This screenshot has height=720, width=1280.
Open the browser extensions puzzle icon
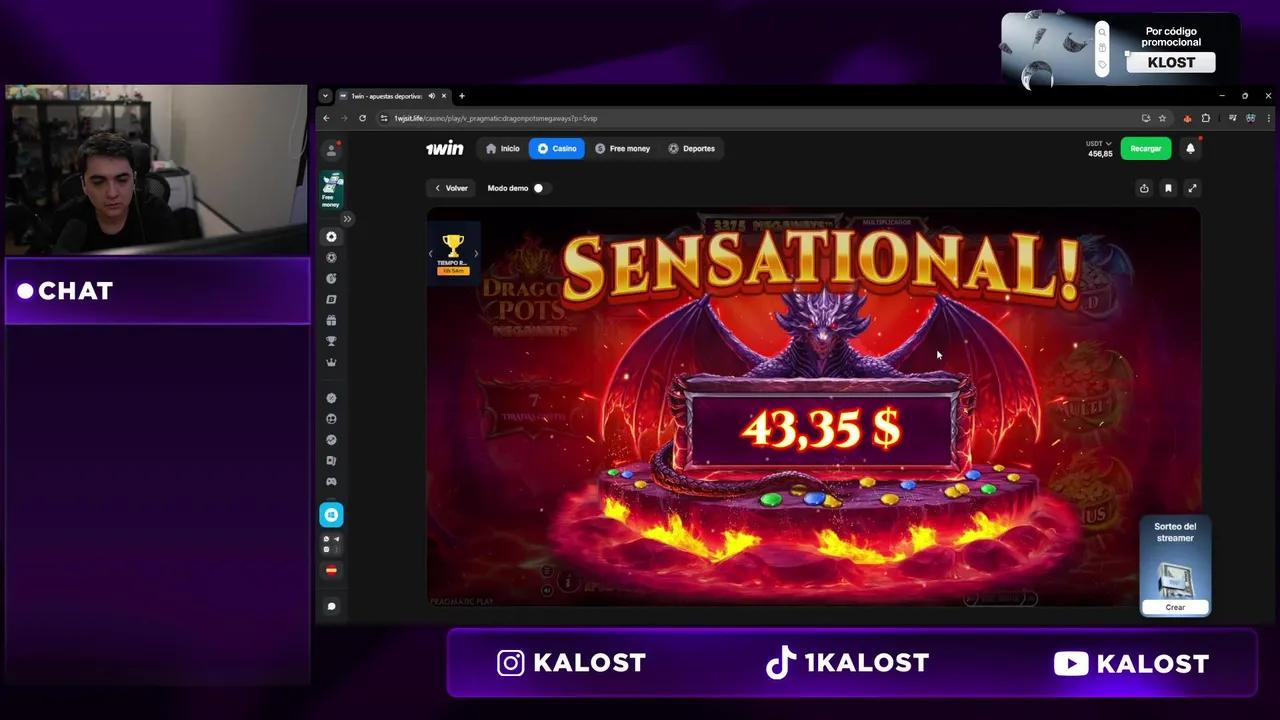click(1206, 118)
